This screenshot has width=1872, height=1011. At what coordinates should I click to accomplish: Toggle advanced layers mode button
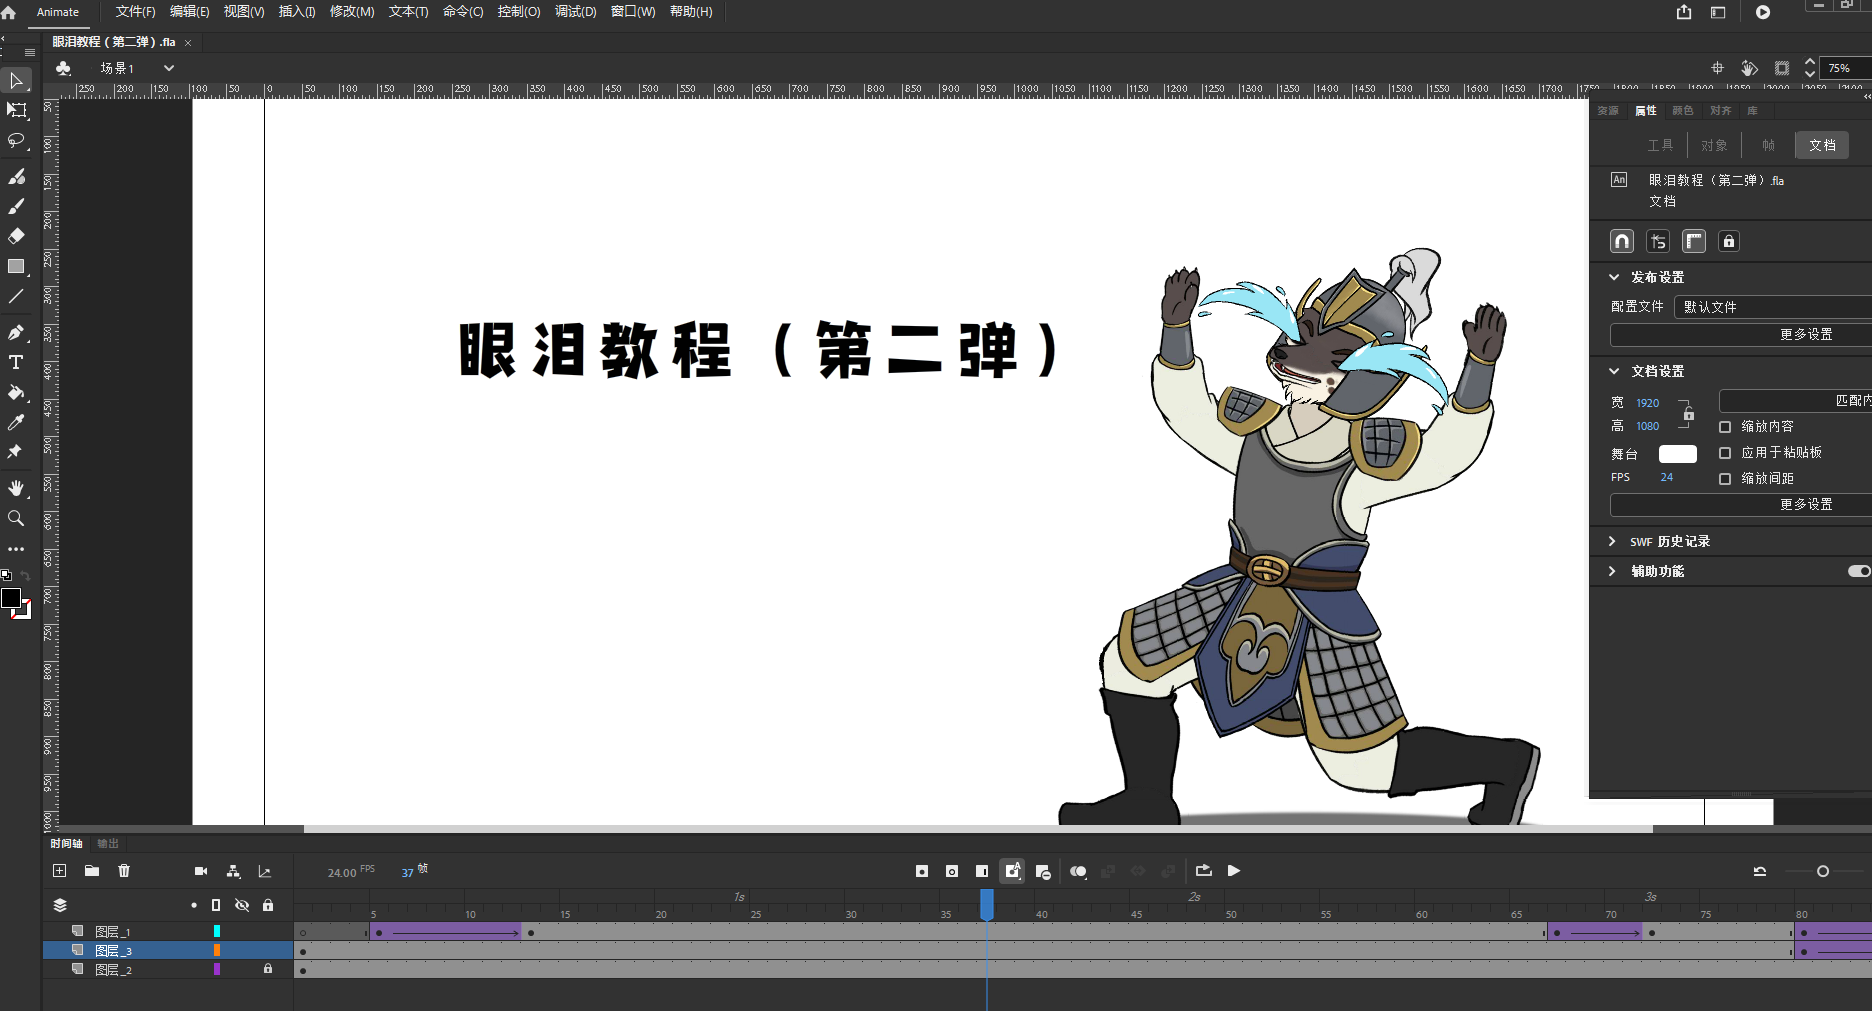click(x=1658, y=241)
